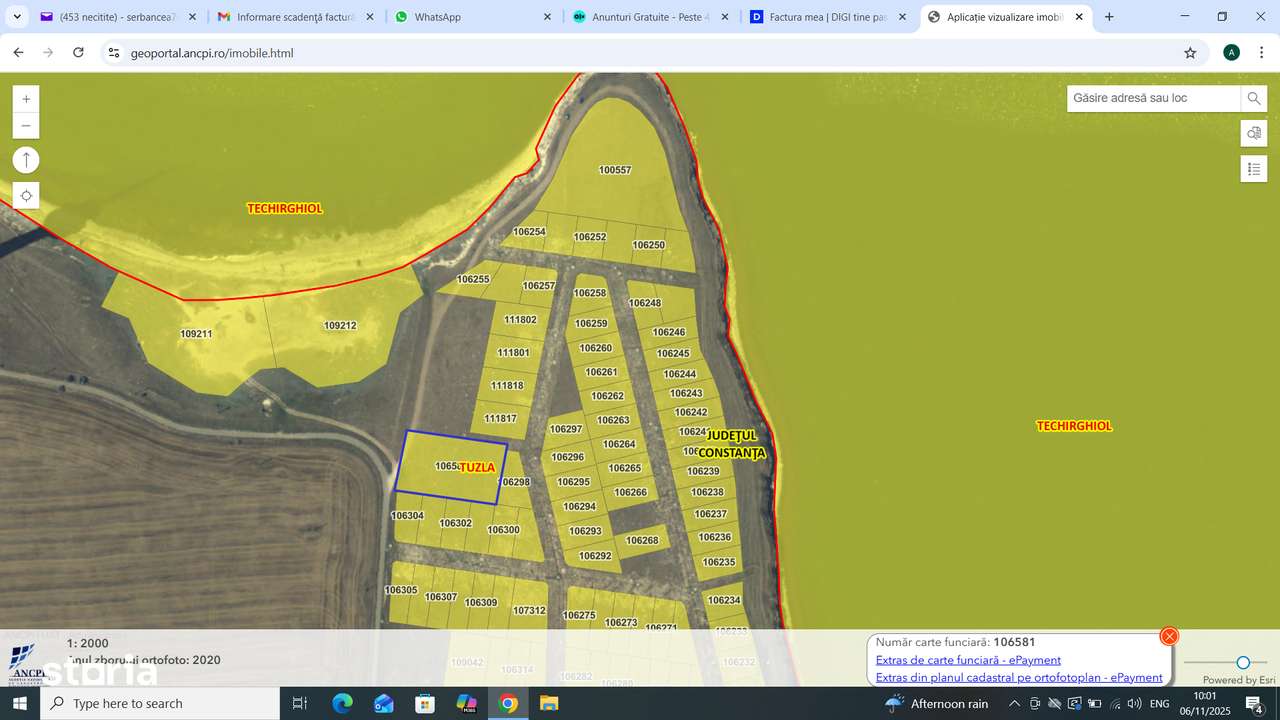Switch to the WhatsApp tab
The width and height of the screenshot is (1280, 720).
pyautogui.click(x=474, y=17)
